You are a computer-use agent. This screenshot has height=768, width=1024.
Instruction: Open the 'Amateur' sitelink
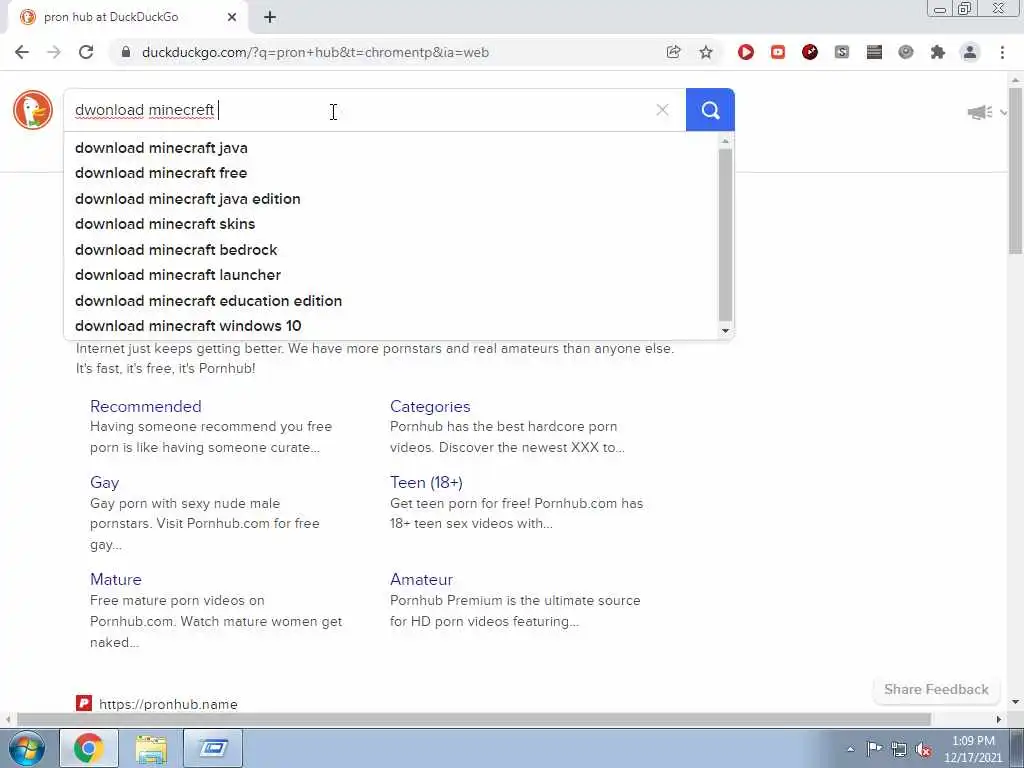[x=421, y=579]
